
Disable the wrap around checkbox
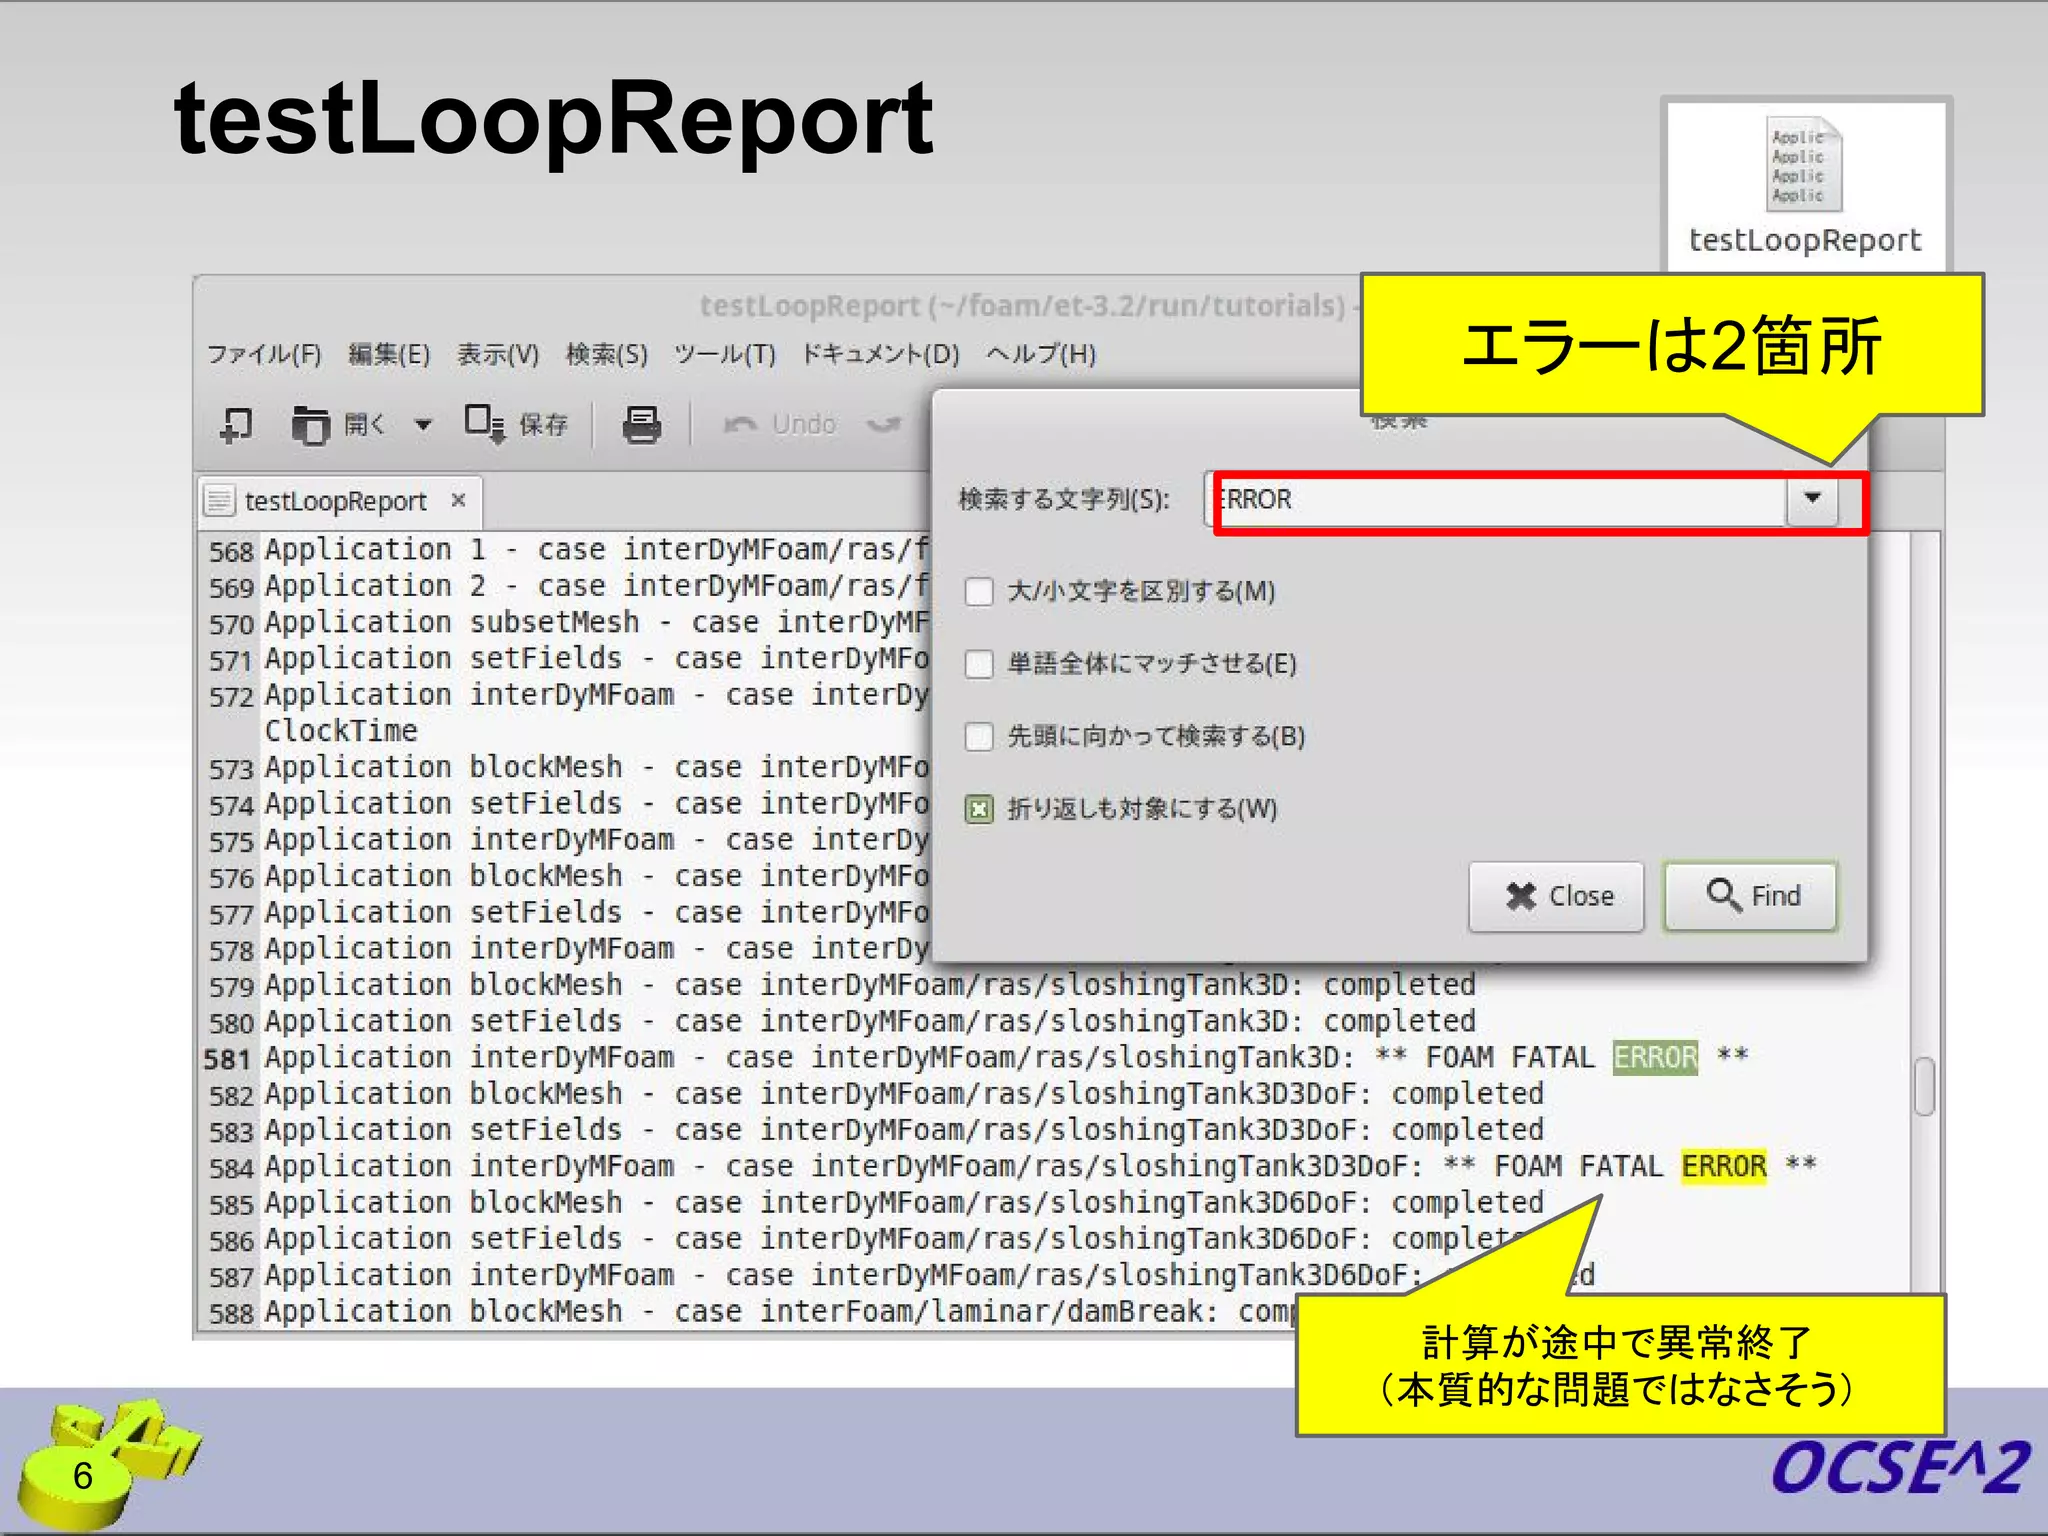coord(979,809)
